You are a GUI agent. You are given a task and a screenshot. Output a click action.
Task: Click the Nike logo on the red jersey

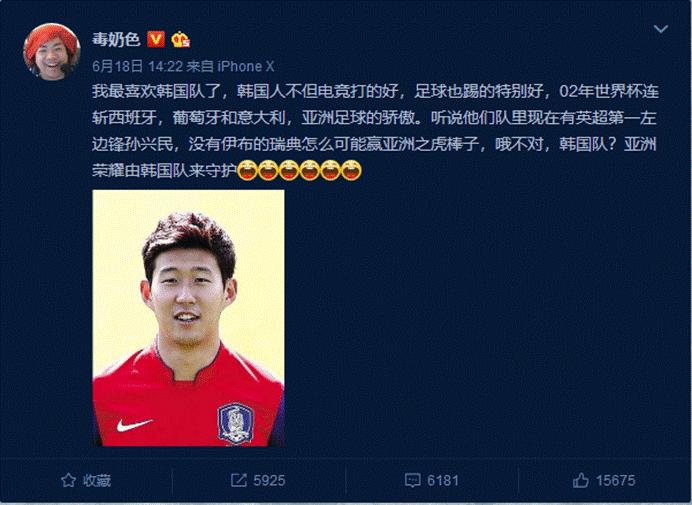click(x=134, y=425)
